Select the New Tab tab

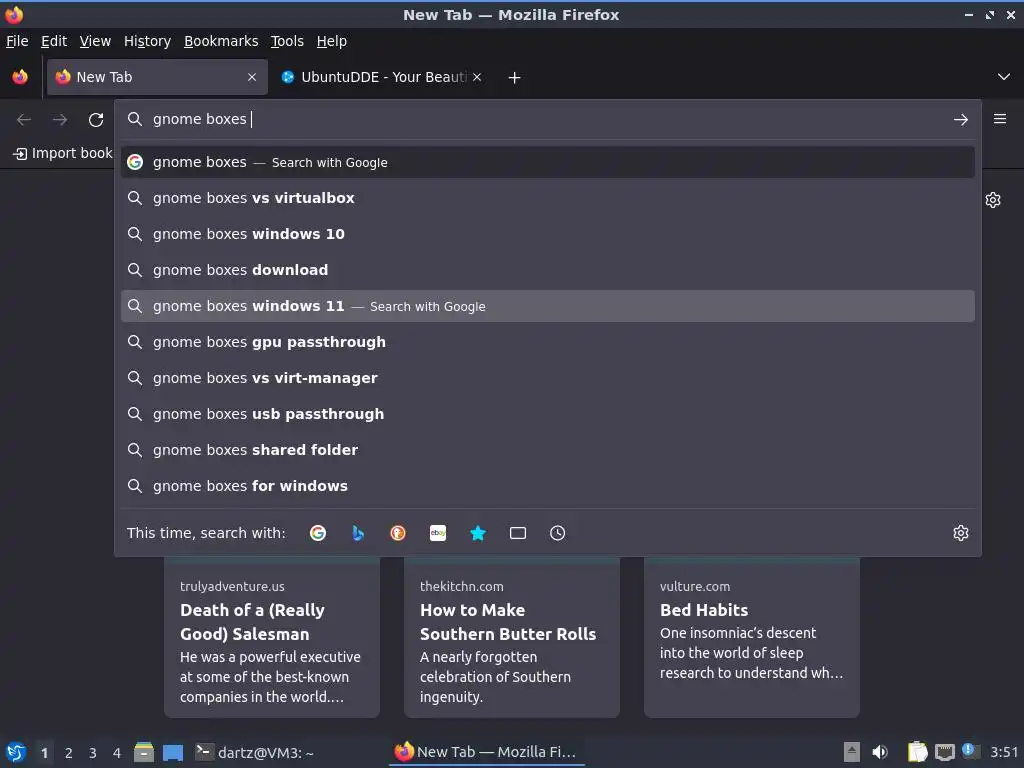[x=157, y=77]
